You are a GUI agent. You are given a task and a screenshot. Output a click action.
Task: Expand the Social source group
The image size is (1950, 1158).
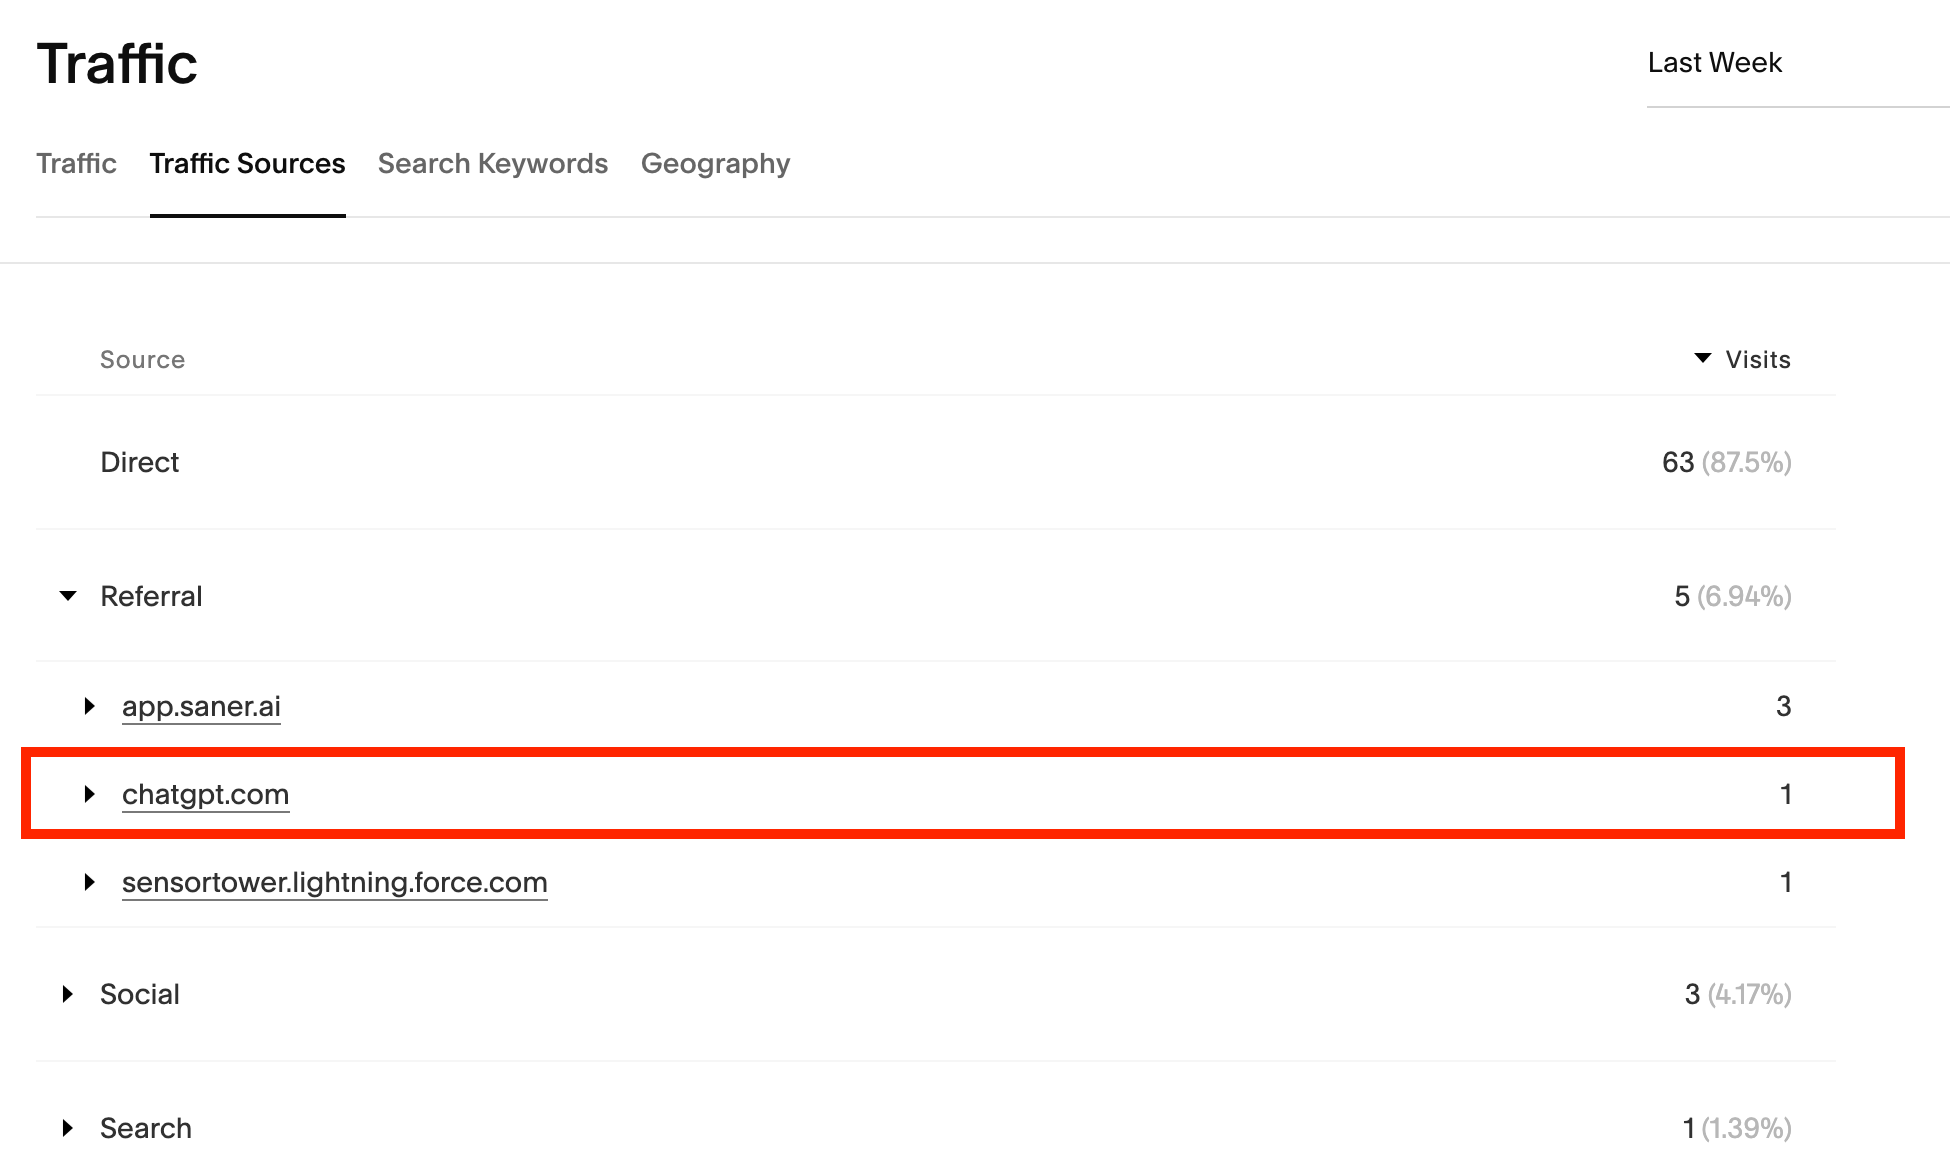pos(68,994)
